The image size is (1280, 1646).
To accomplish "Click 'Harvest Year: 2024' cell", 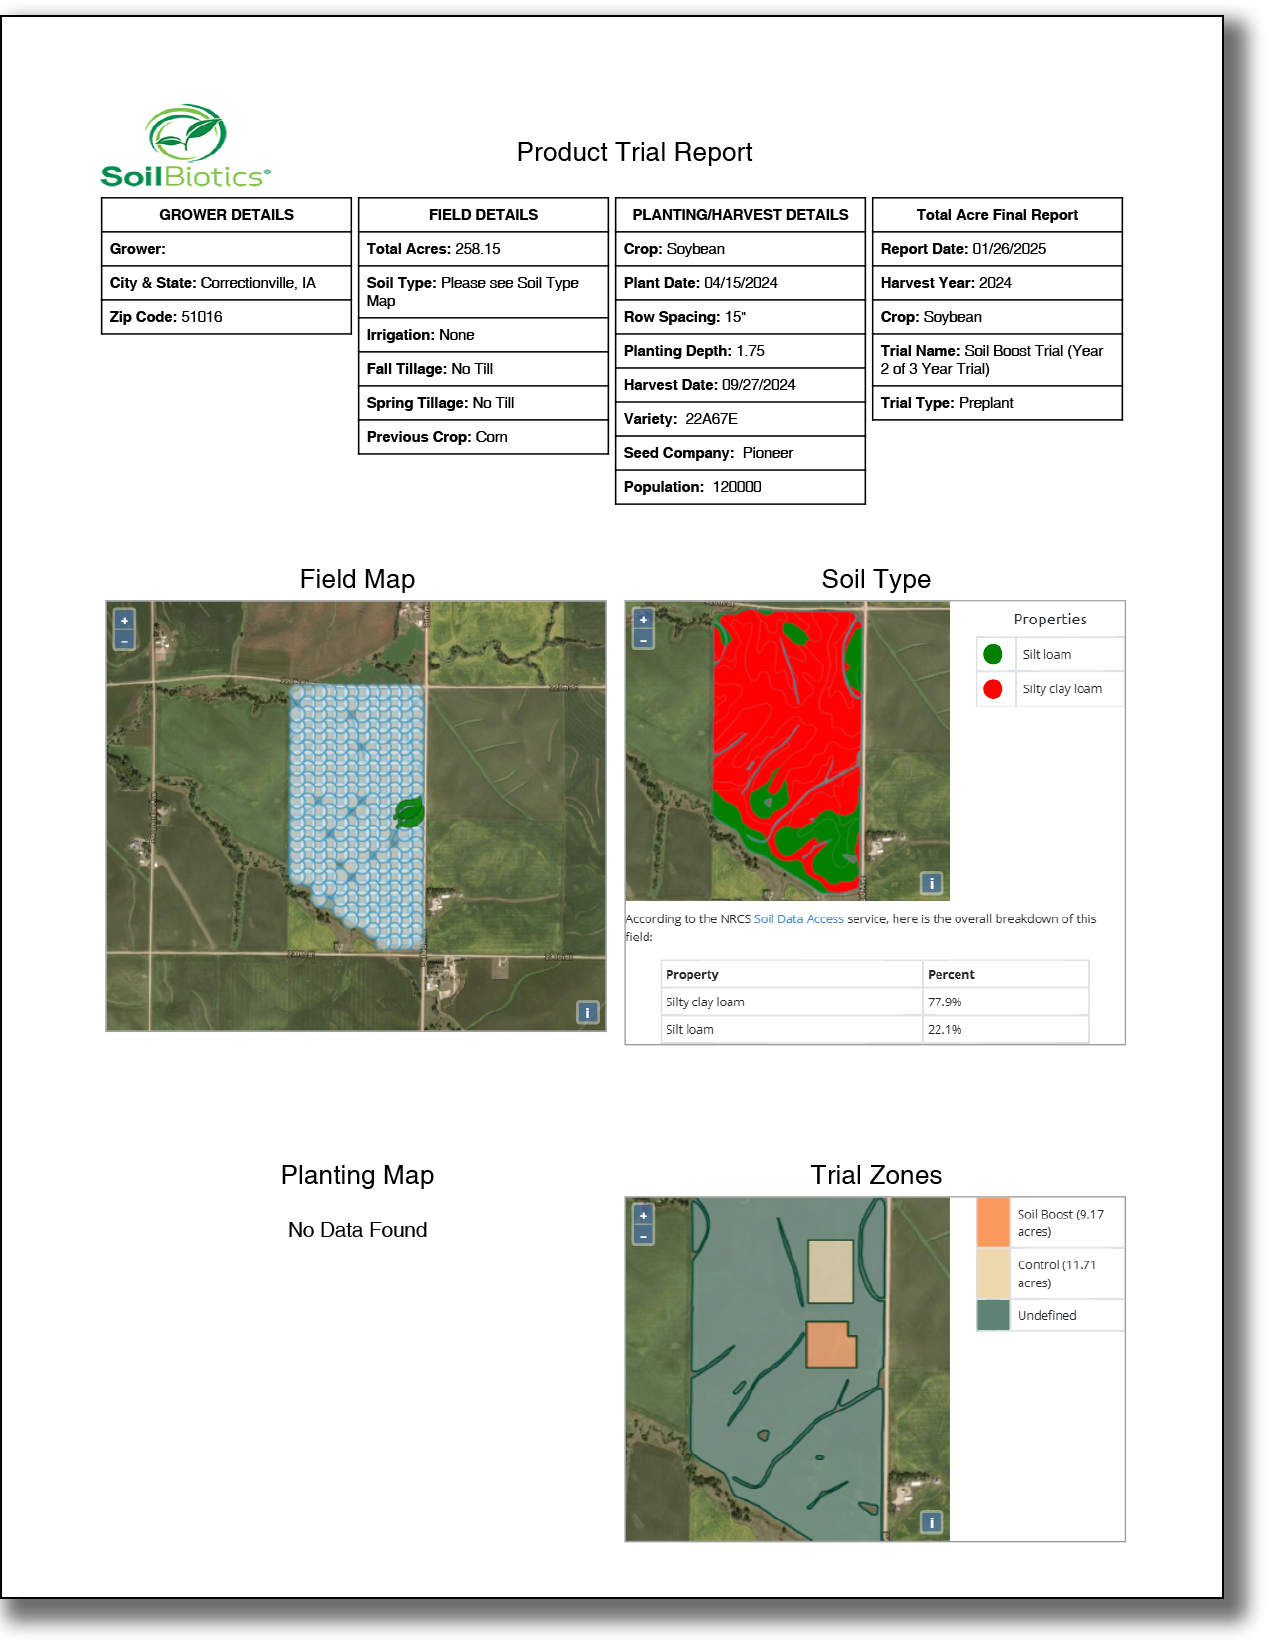I will pos(997,283).
